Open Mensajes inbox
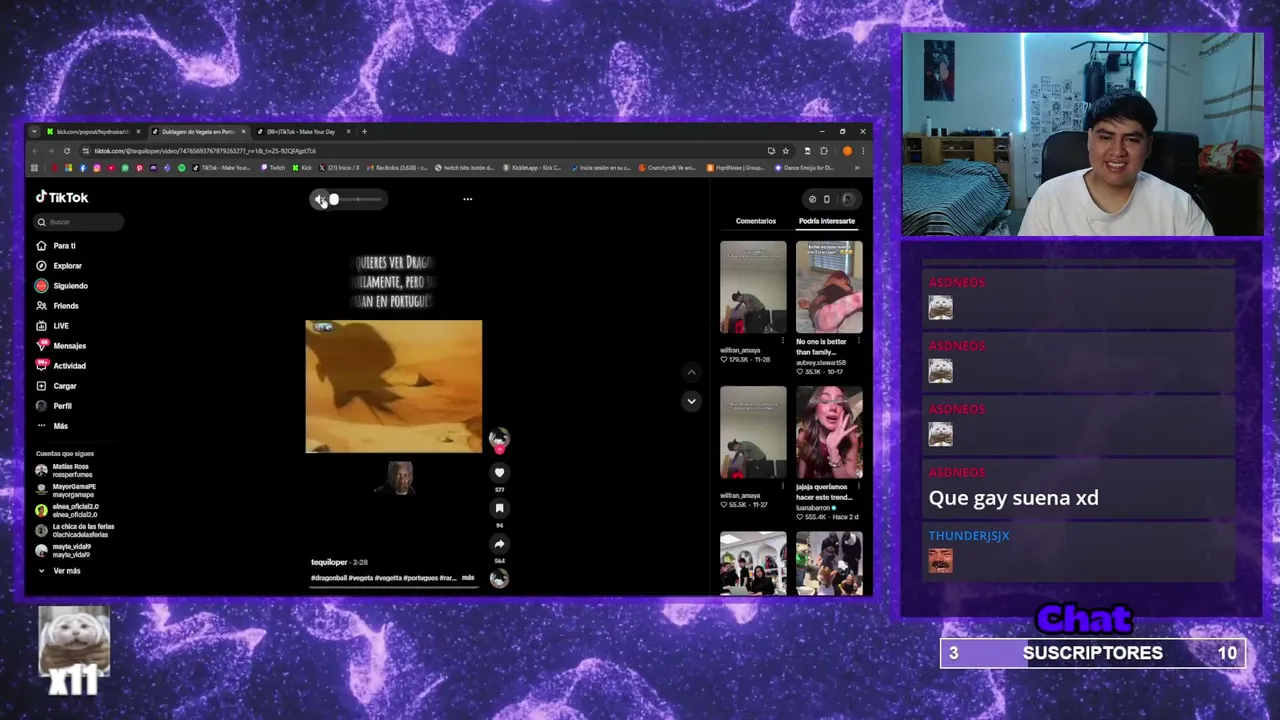Viewport: 1280px width, 720px height. 61,346
